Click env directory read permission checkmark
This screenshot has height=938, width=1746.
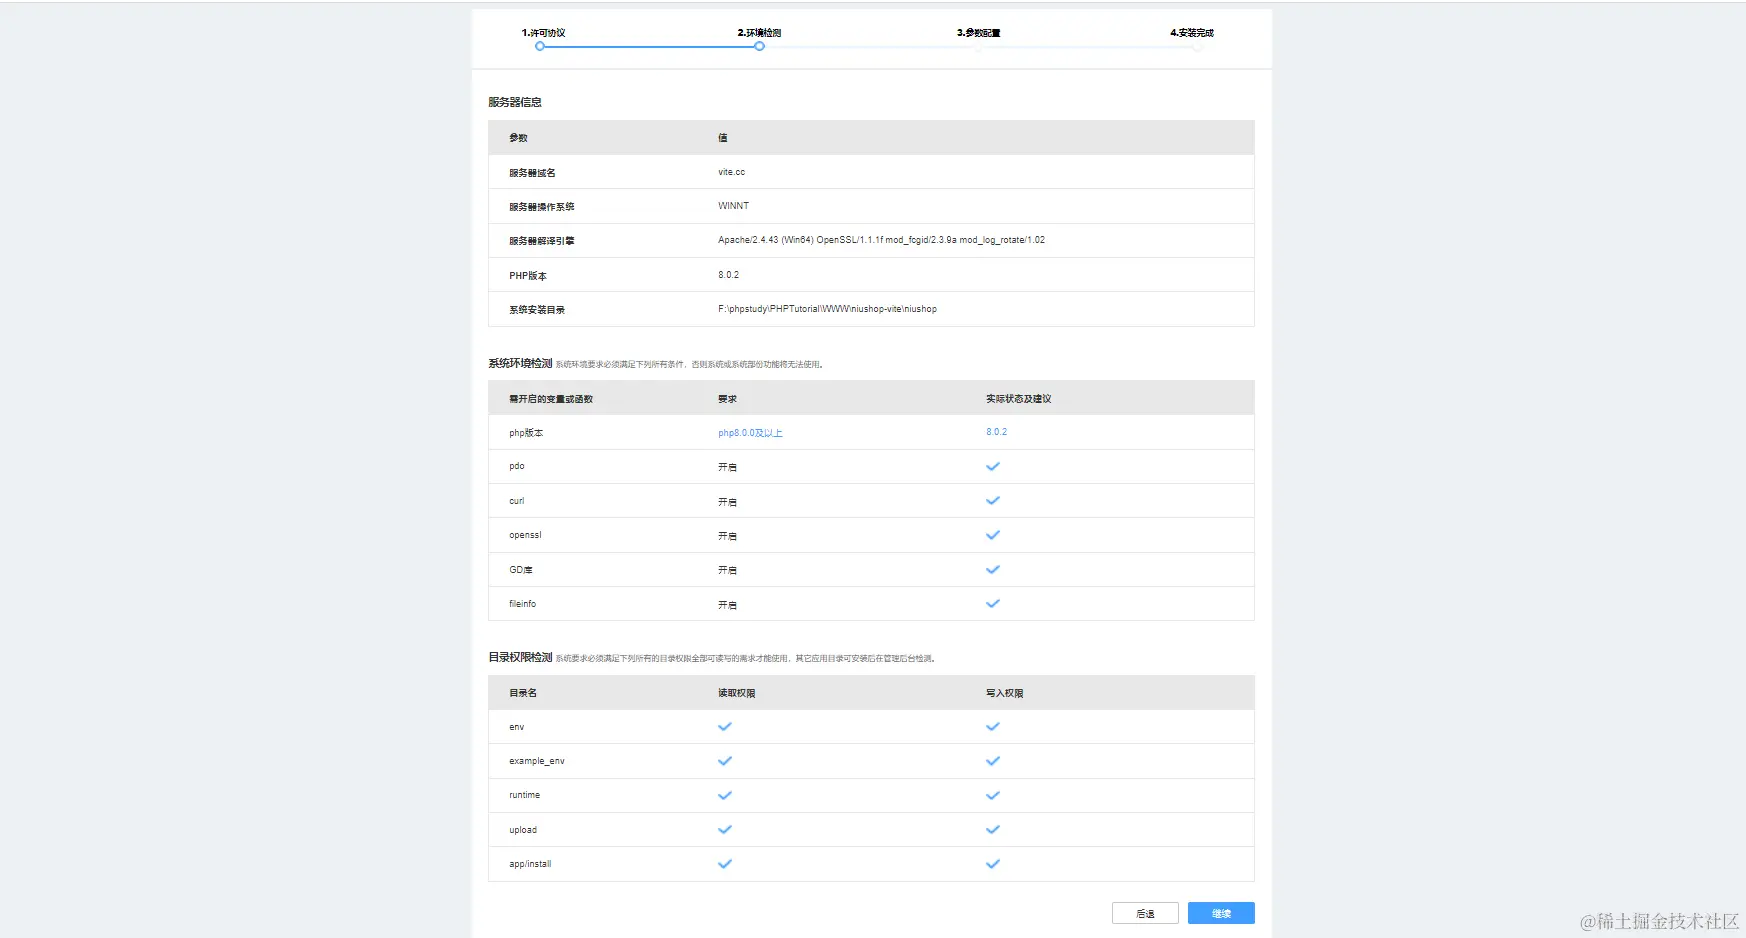pyautogui.click(x=725, y=727)
